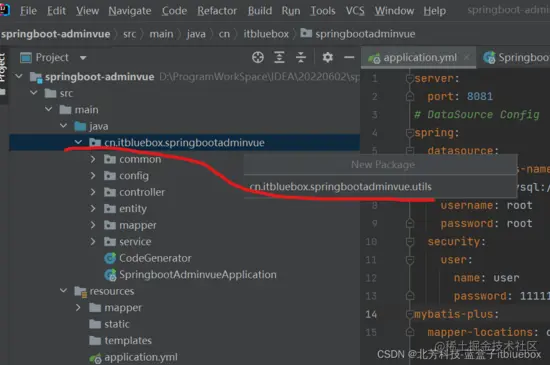Open the Navigate menu
This screenshot has width=550, height=365.
[130, 11]
